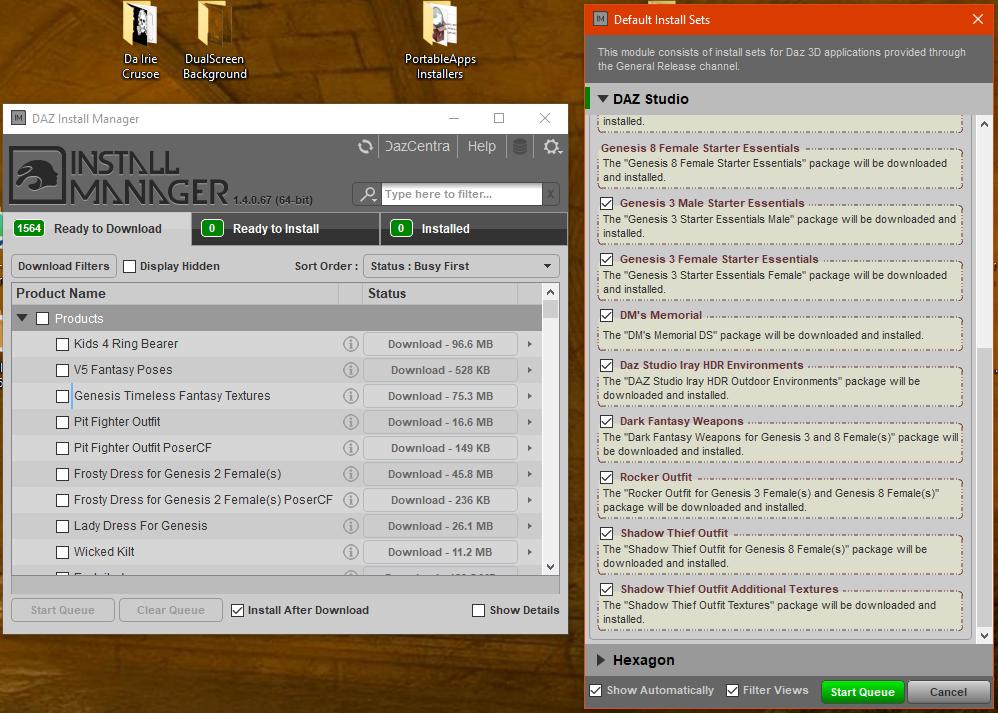Switch to the Ready to Install tab
The width and height of the screenshot is (998, 713).
286,229
